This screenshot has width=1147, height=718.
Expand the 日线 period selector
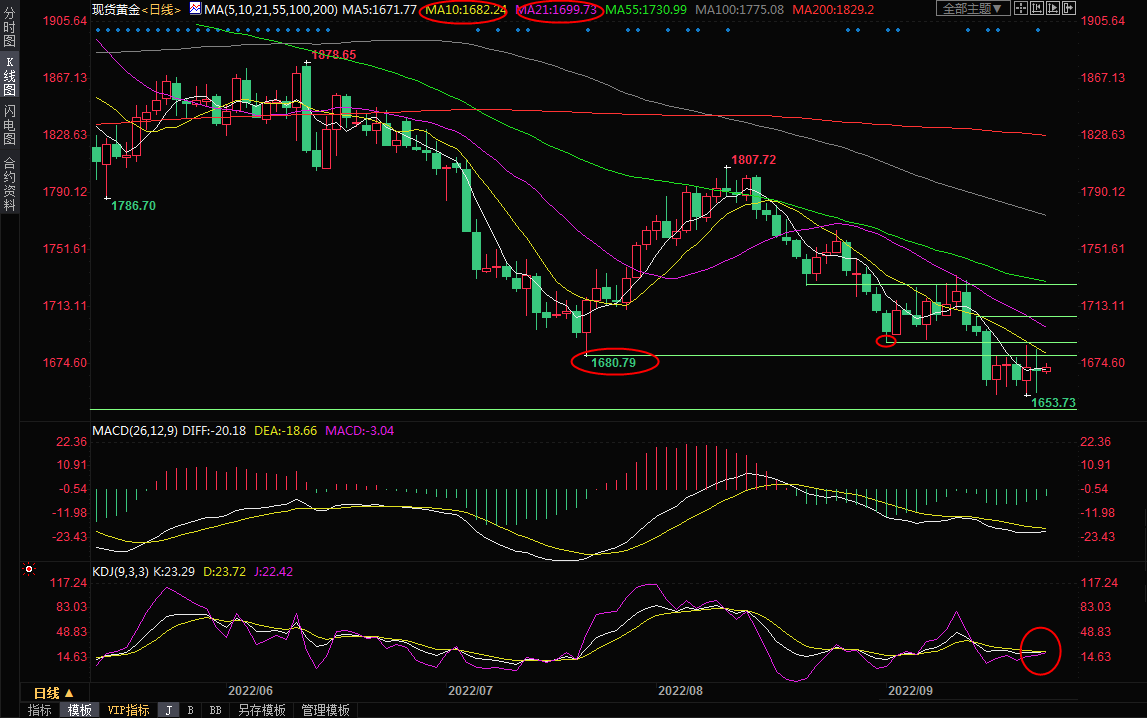click(x=53, y=692)
